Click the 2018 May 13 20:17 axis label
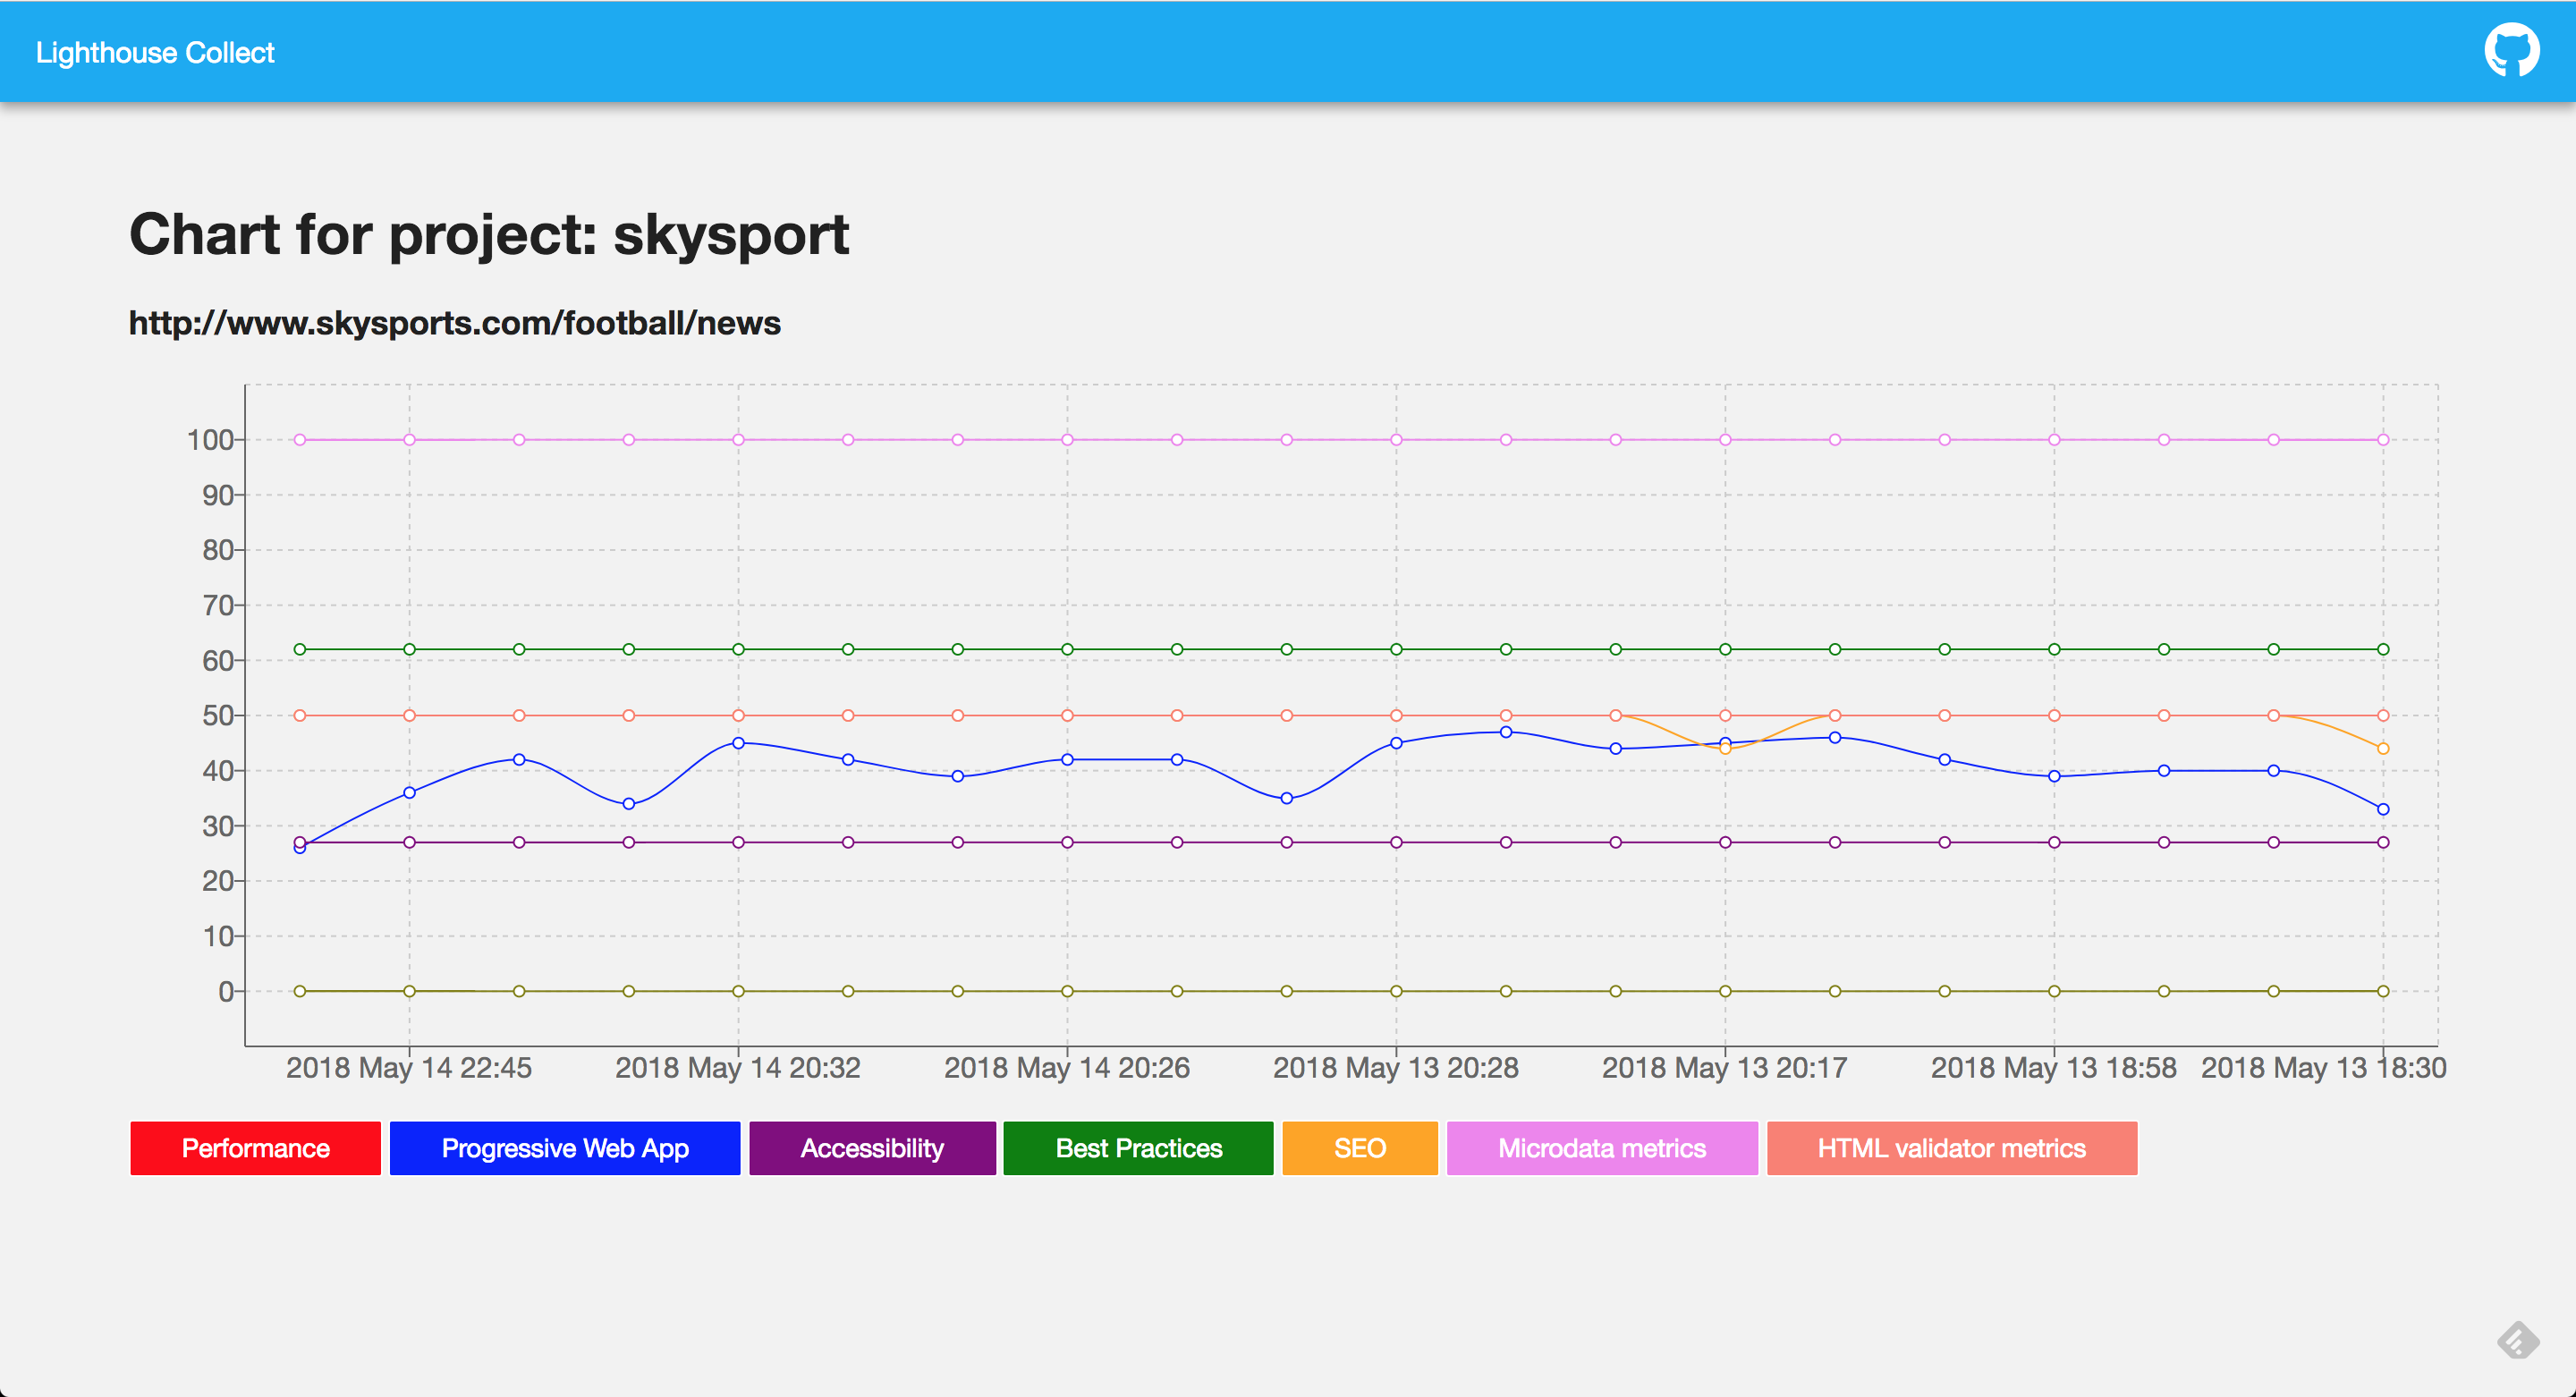 point(1724,1068)
